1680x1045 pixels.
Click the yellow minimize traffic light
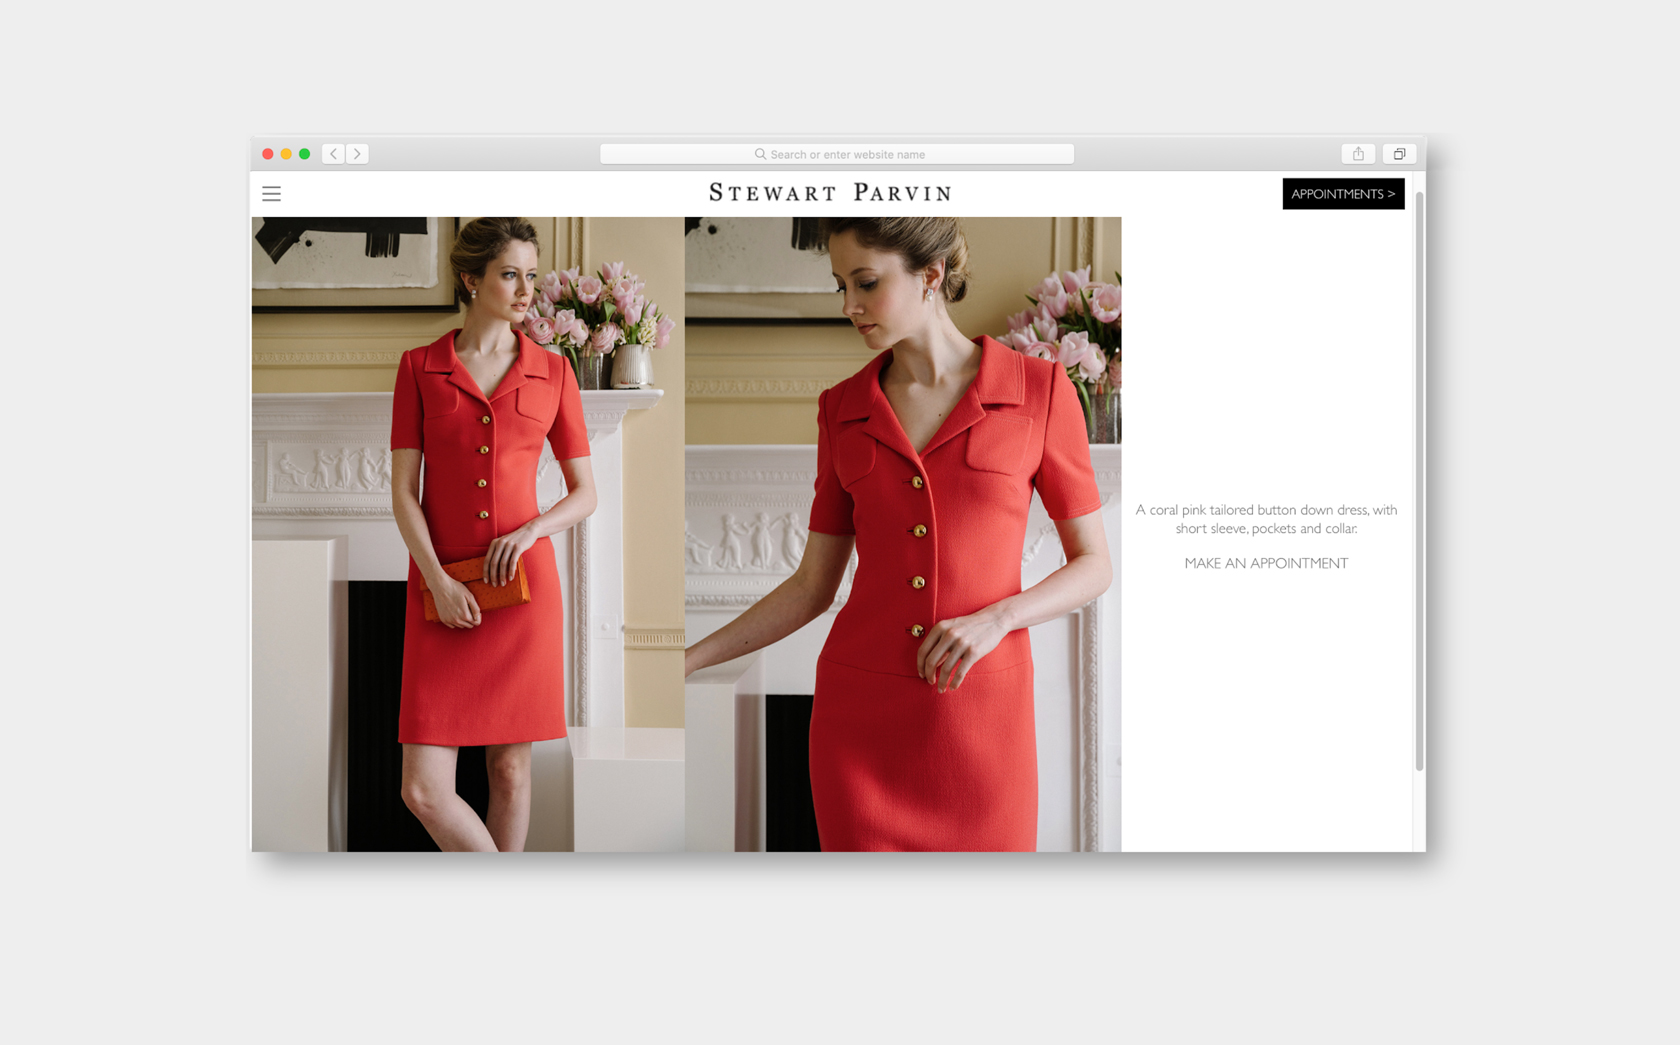click(x=286, y=153)
